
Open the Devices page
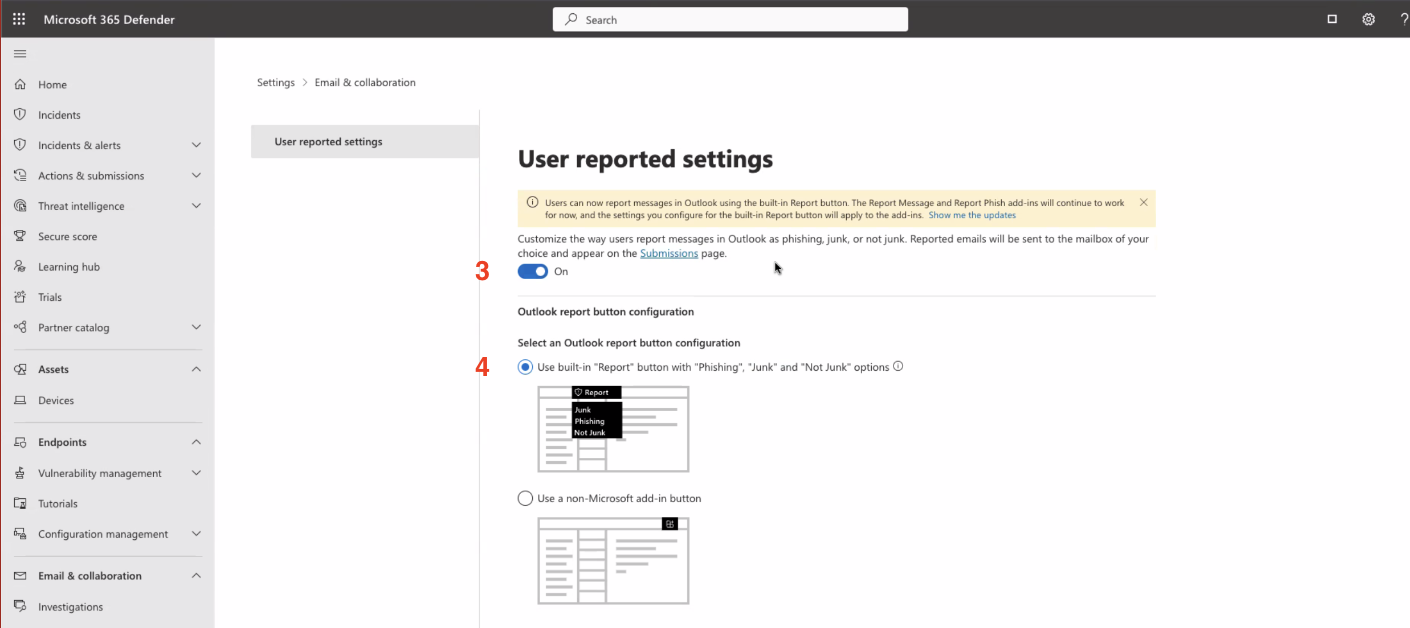pyautogui.click(x=57, y=400)
